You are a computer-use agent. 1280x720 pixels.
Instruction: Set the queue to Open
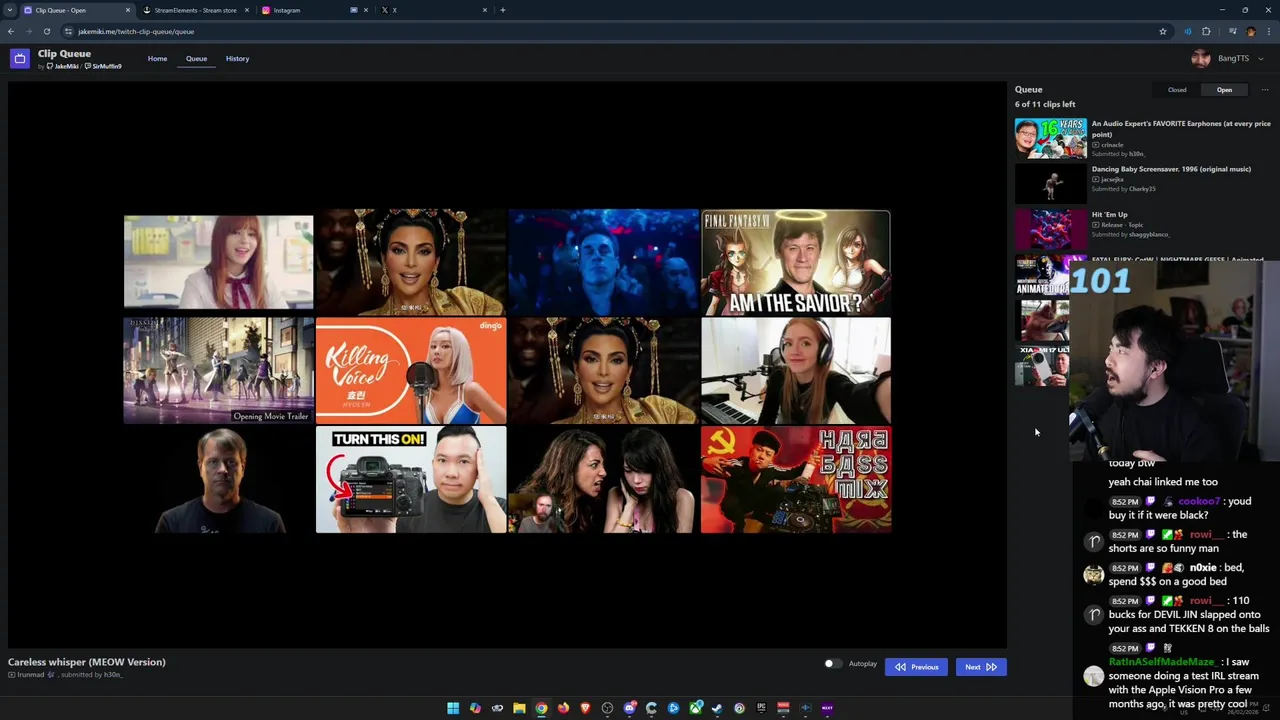[x=1224, y=90]
